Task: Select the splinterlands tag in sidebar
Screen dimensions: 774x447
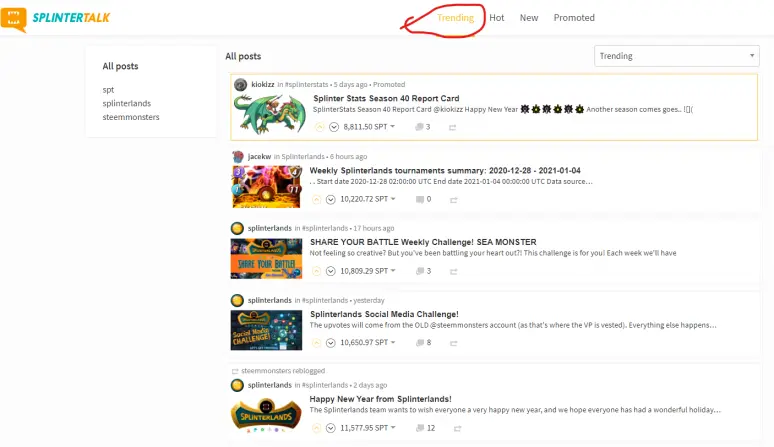Action: point(127,103)
